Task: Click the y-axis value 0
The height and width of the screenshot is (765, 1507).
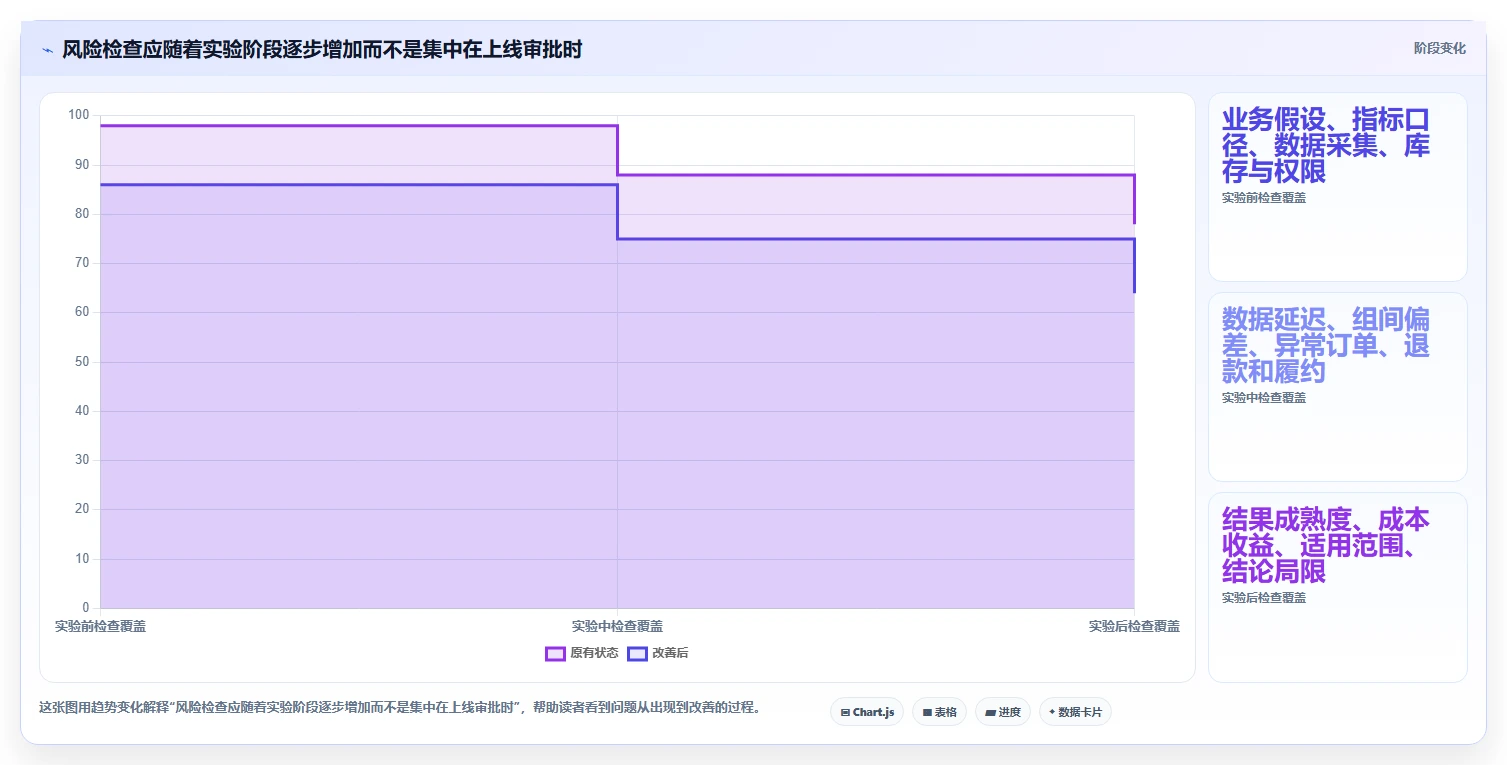Action: point(85,608)
